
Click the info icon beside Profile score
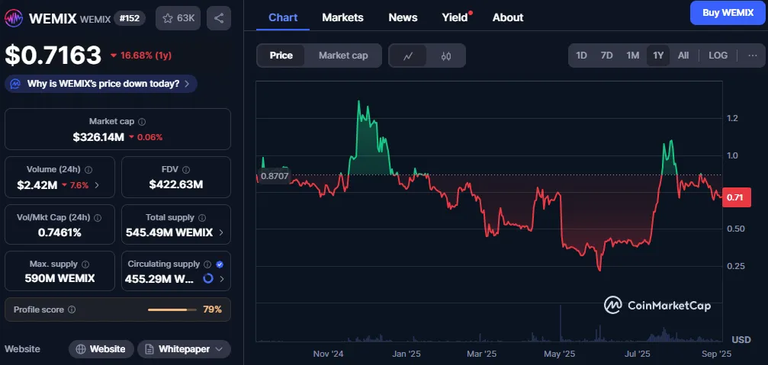click(72, 310)
